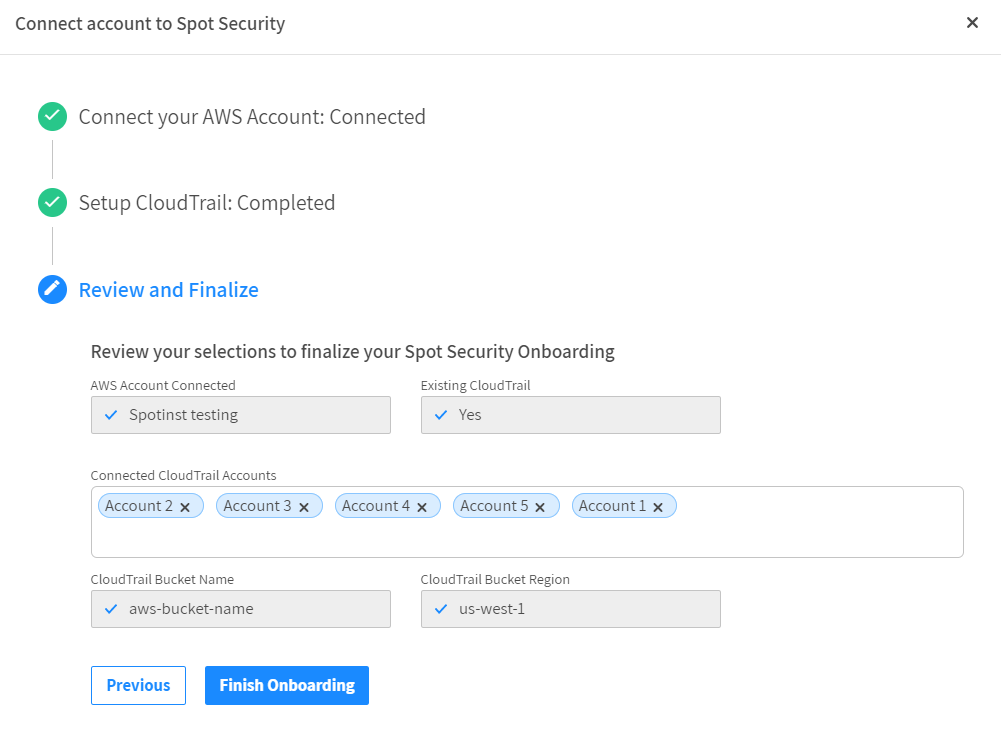
Task: Remove Account 1 tag with its x
Action: pyautogui.click(x=658, y=507)
